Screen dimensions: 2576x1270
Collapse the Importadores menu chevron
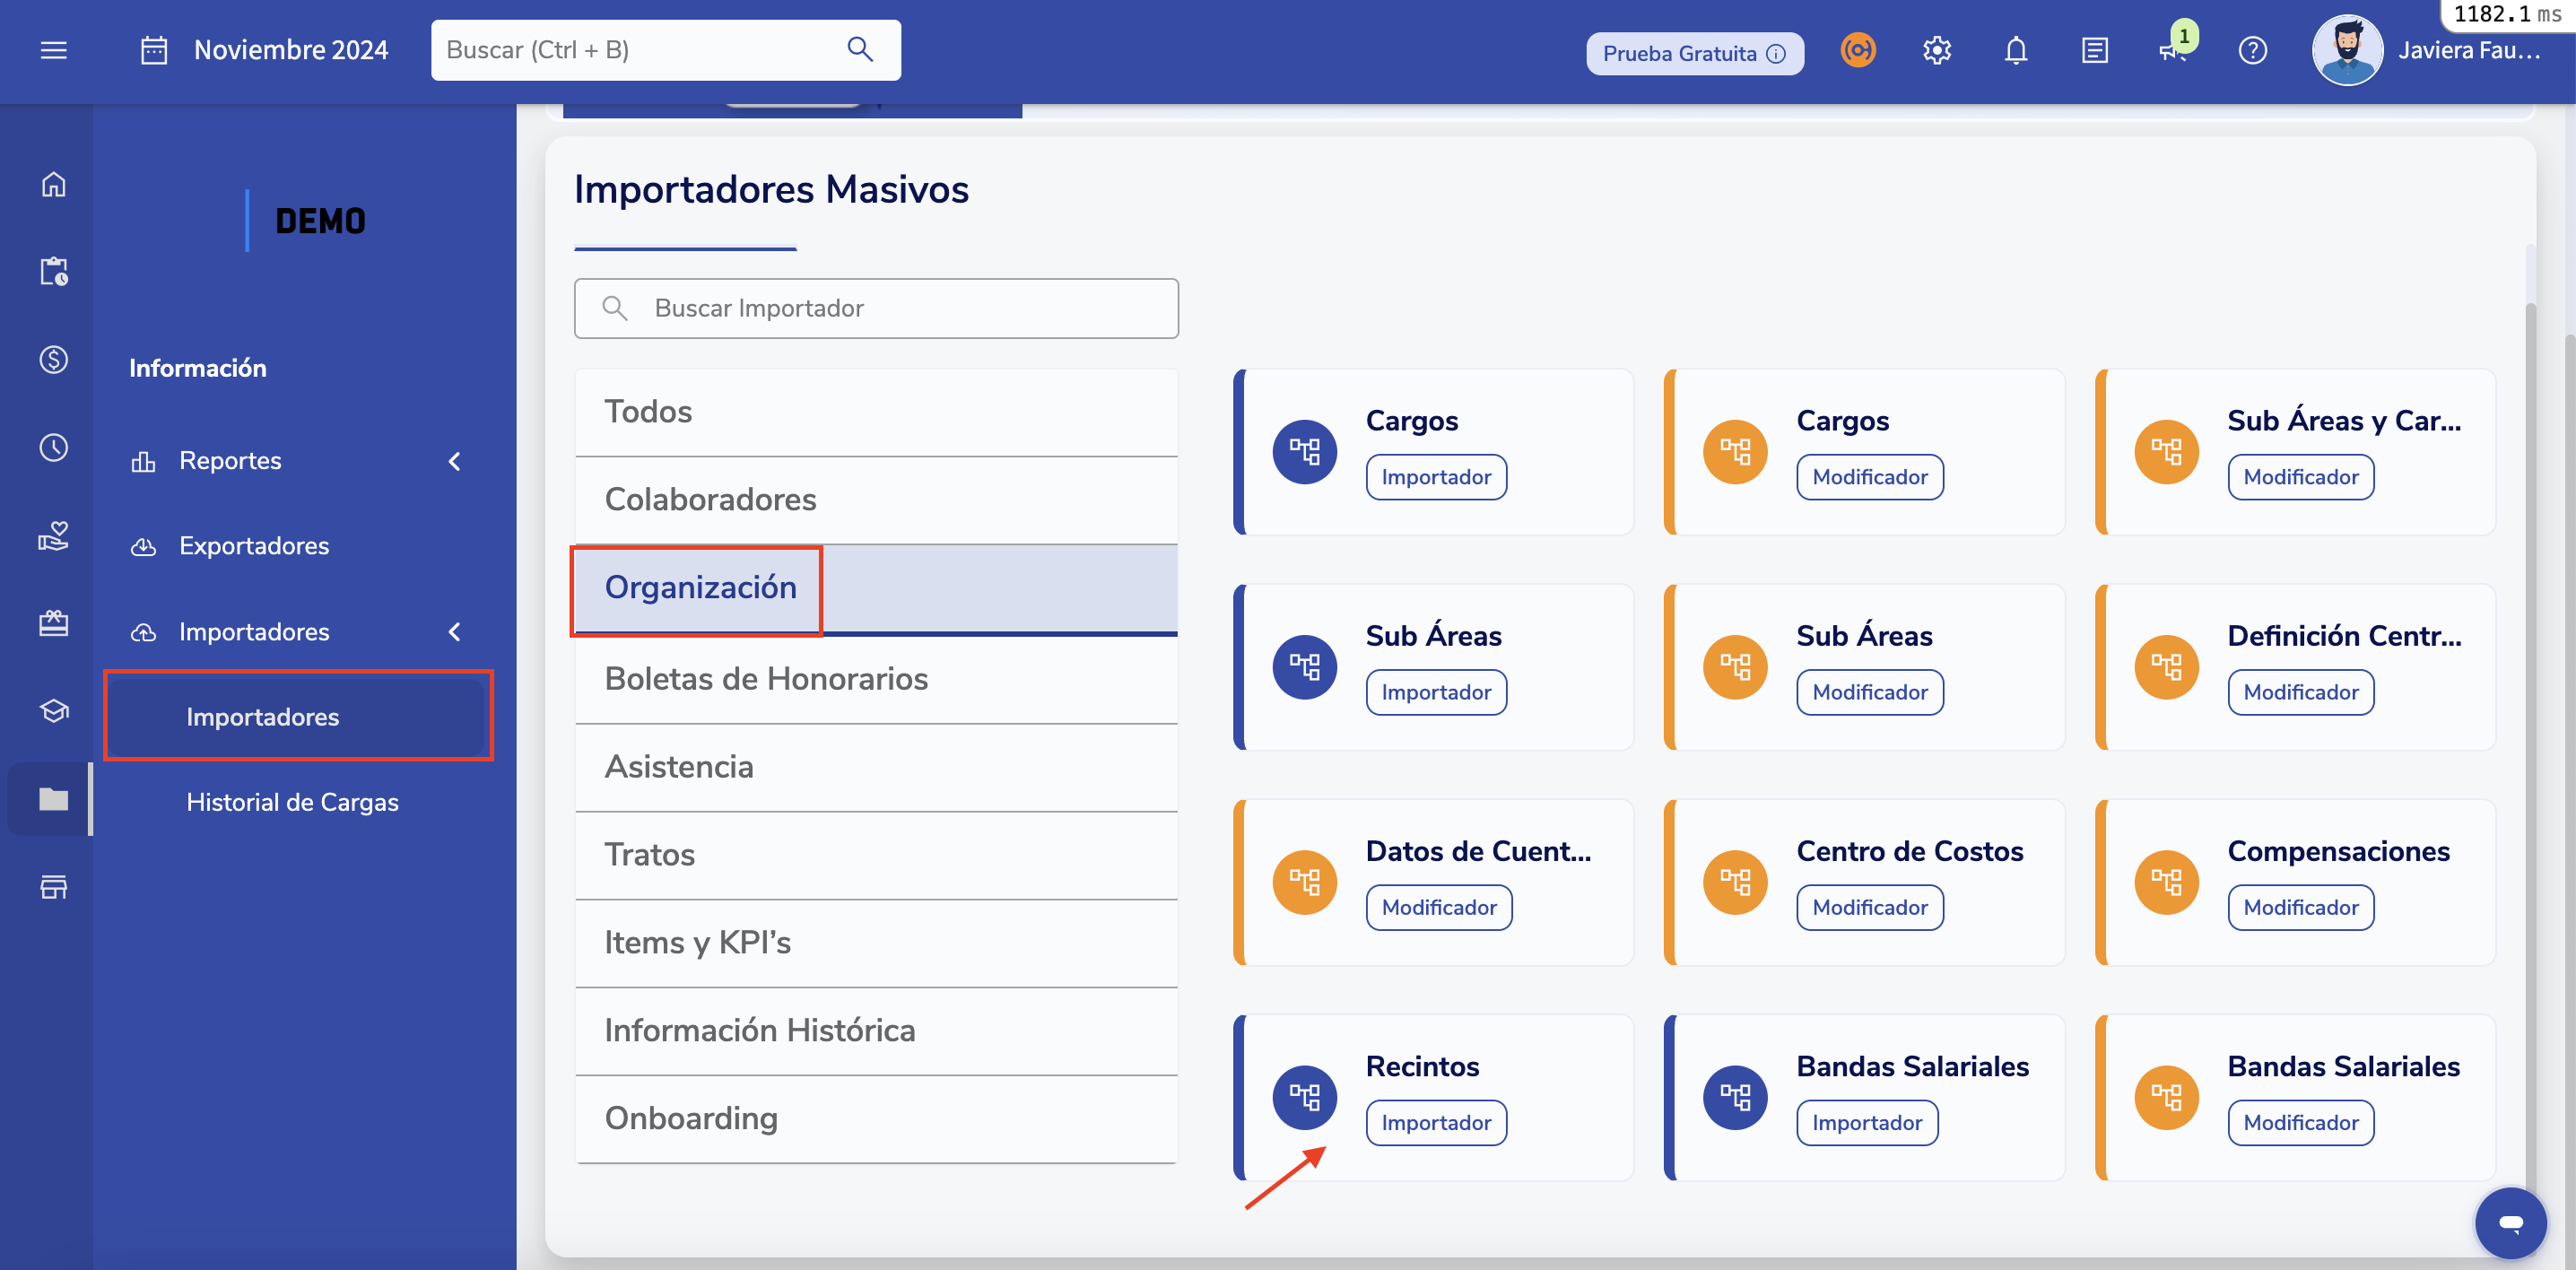[x=455, y=632]
